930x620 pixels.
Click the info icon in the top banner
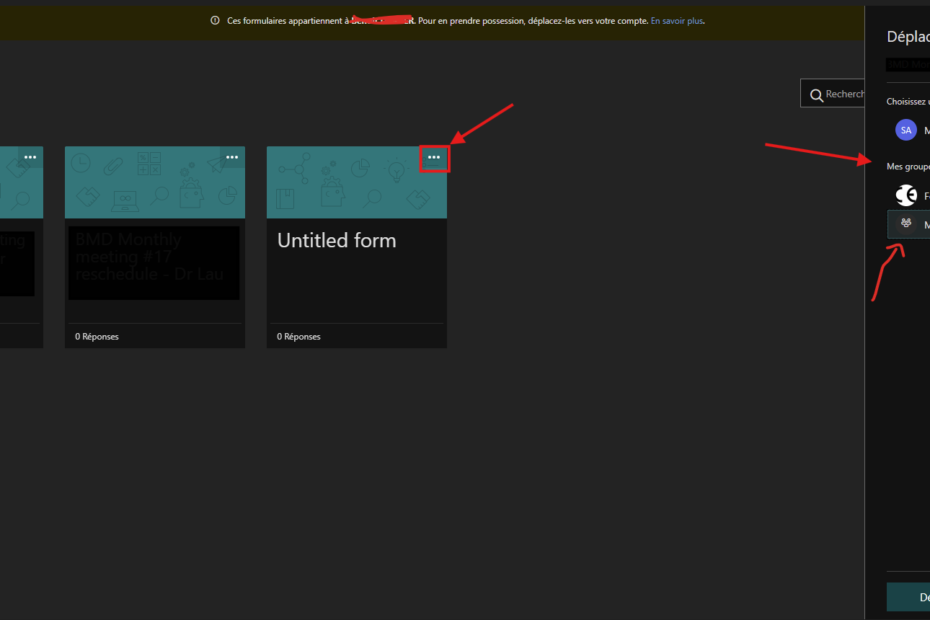click(215, 20)
